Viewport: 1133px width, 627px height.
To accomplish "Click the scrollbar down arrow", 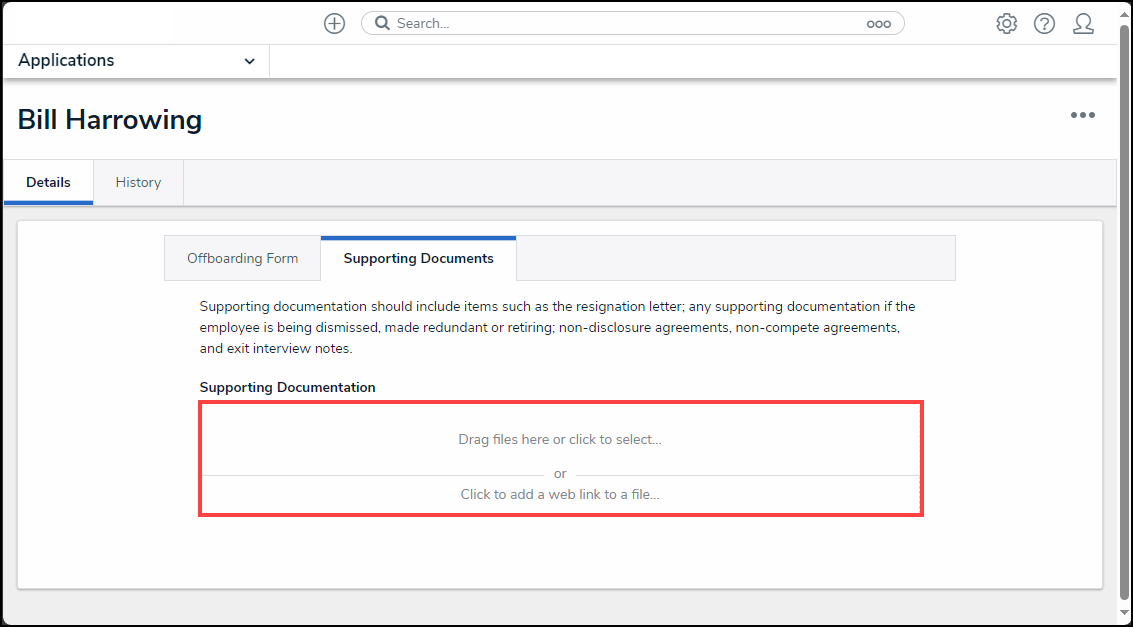I will coord(1125,614).
